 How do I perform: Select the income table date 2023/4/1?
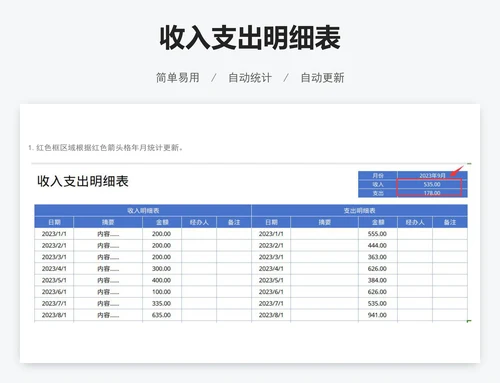[54, 269]
